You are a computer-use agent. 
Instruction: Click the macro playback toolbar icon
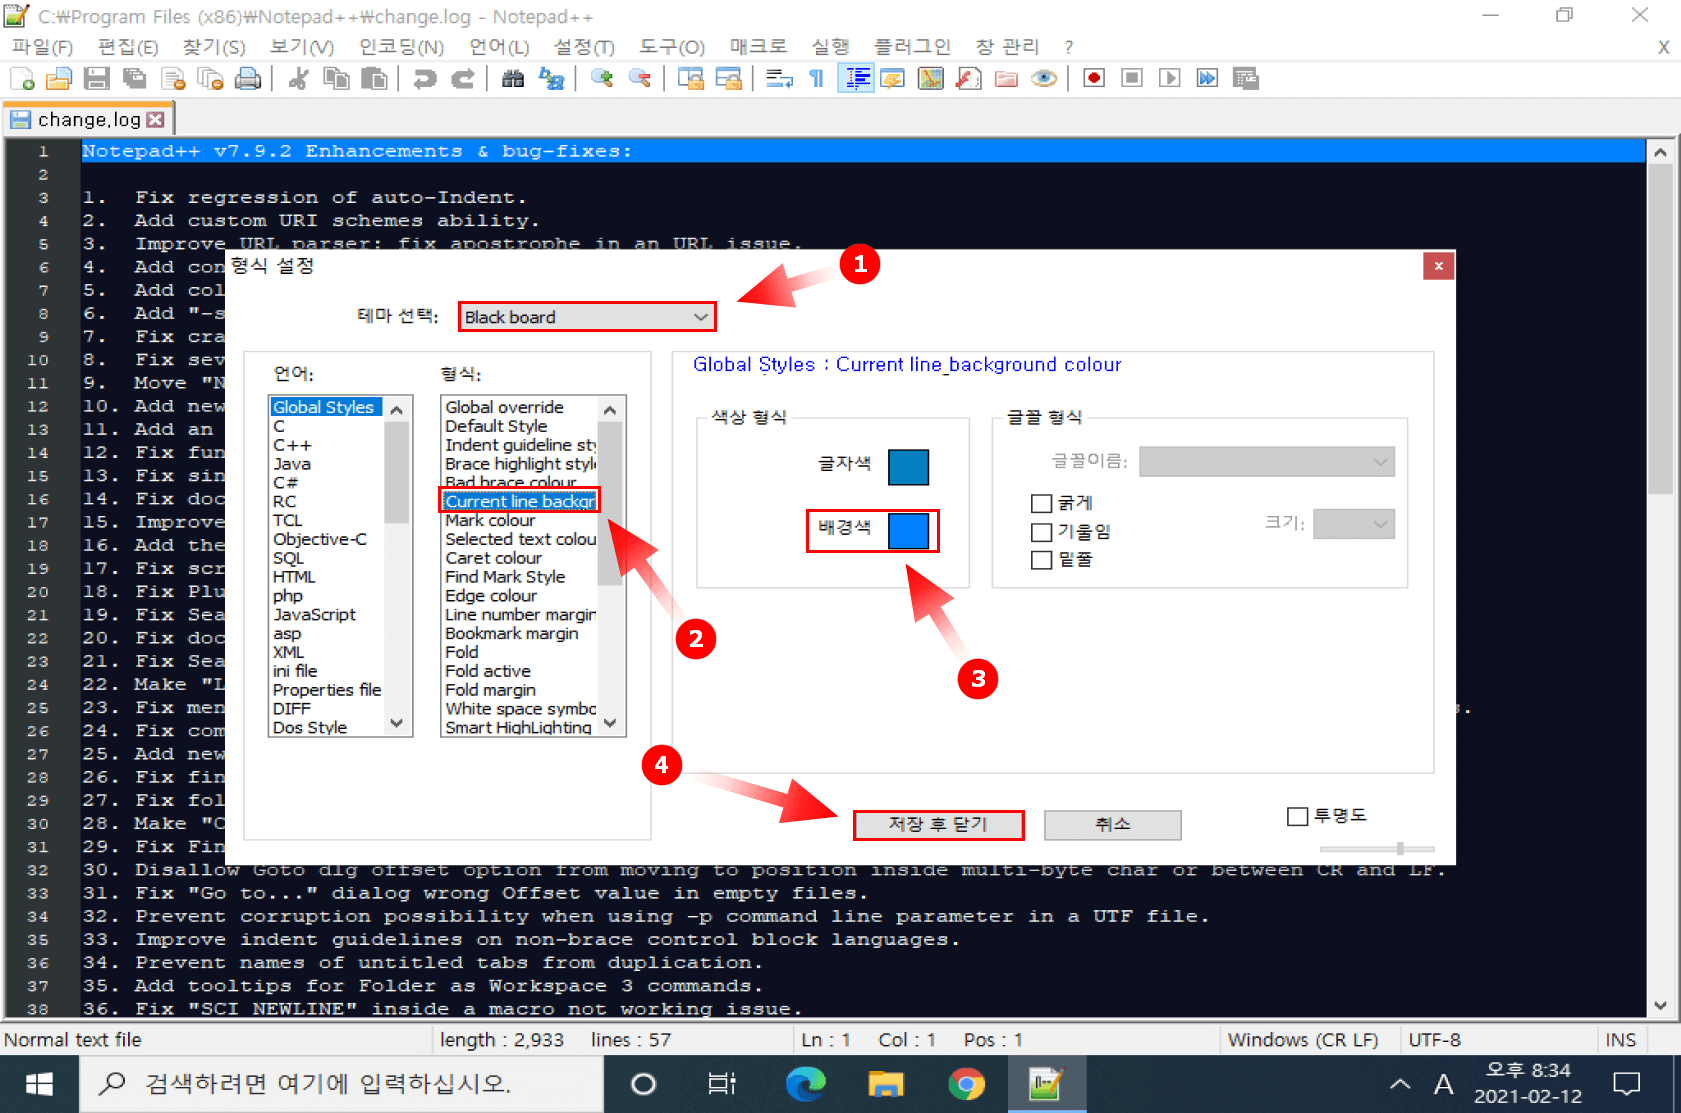click(x=1170, y=79)
